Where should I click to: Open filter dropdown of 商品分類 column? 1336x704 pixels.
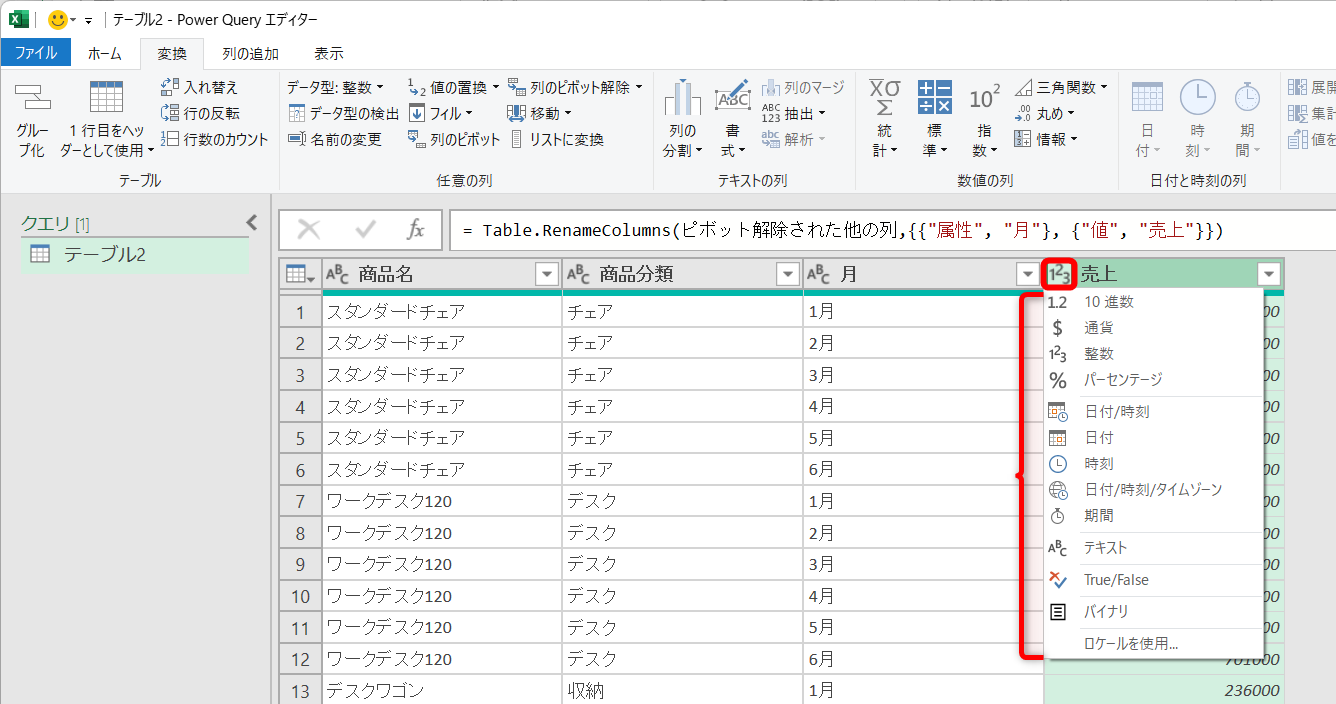pos(788,274)
